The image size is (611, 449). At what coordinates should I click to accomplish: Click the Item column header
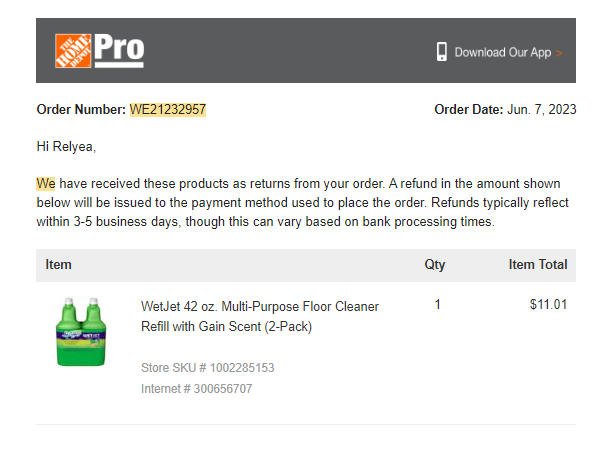pyautogui.click(x=58, y=265)
